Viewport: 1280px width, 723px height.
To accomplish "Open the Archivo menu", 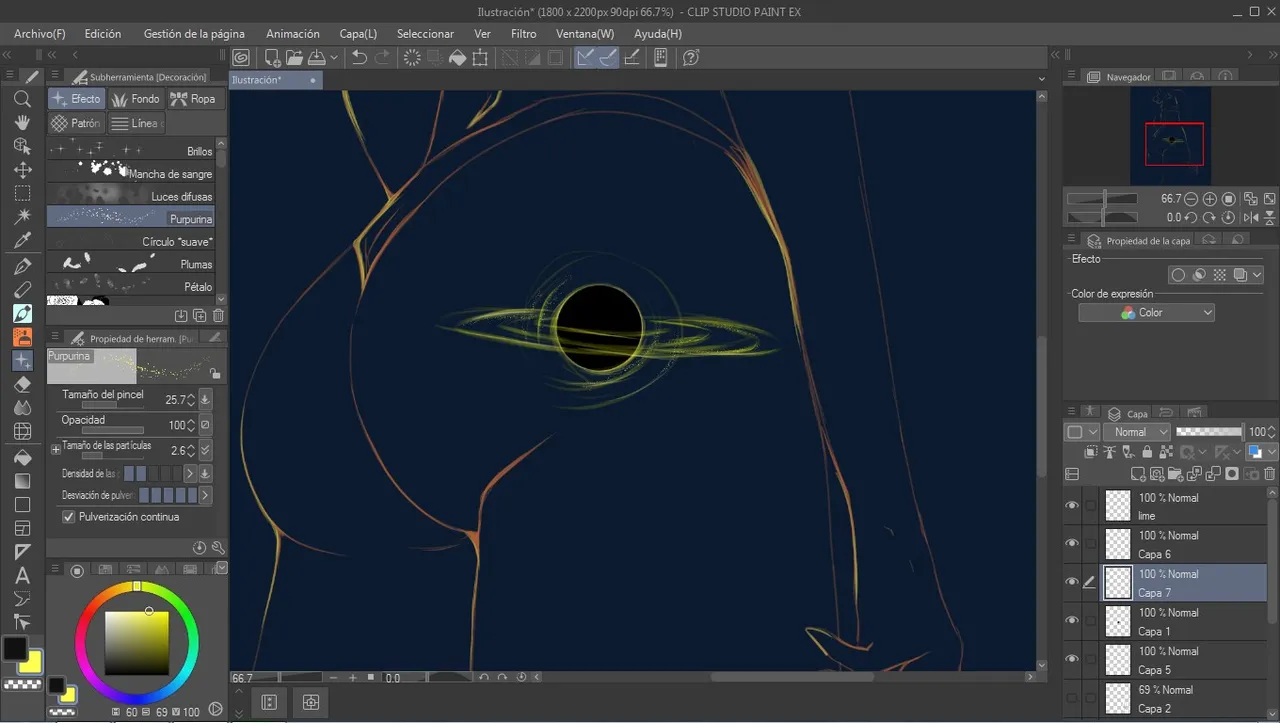I will (x=40, y=34).
